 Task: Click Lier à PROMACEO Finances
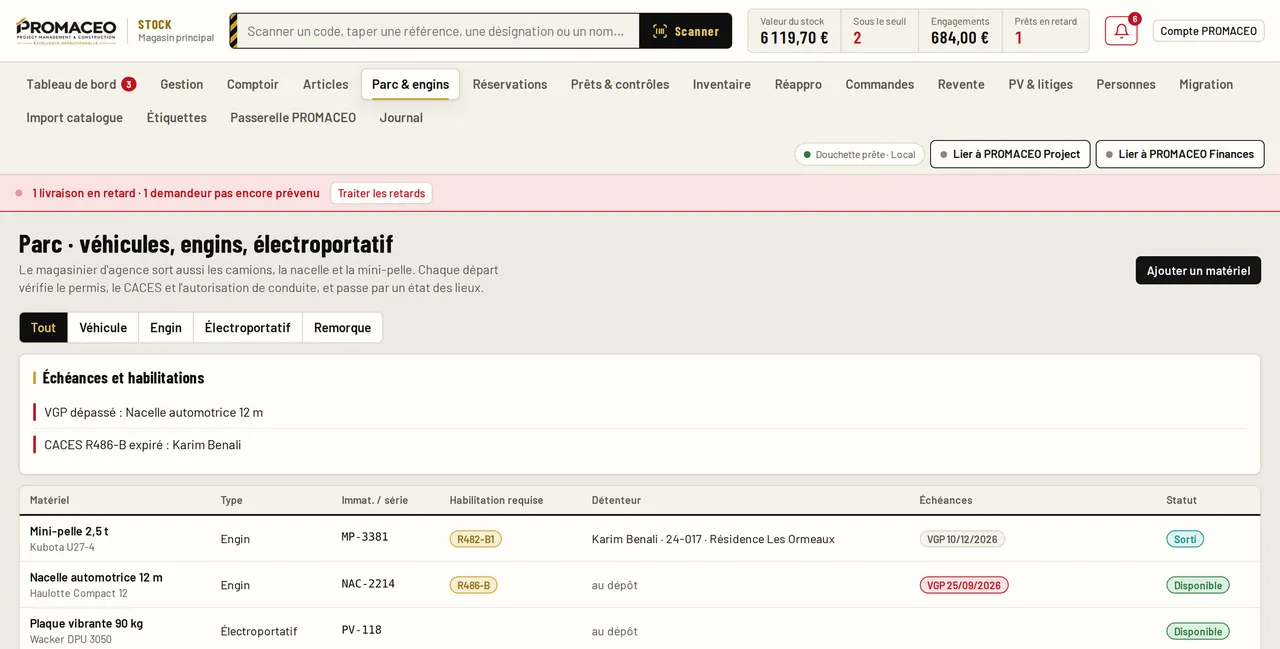(x=1180, y=154)
